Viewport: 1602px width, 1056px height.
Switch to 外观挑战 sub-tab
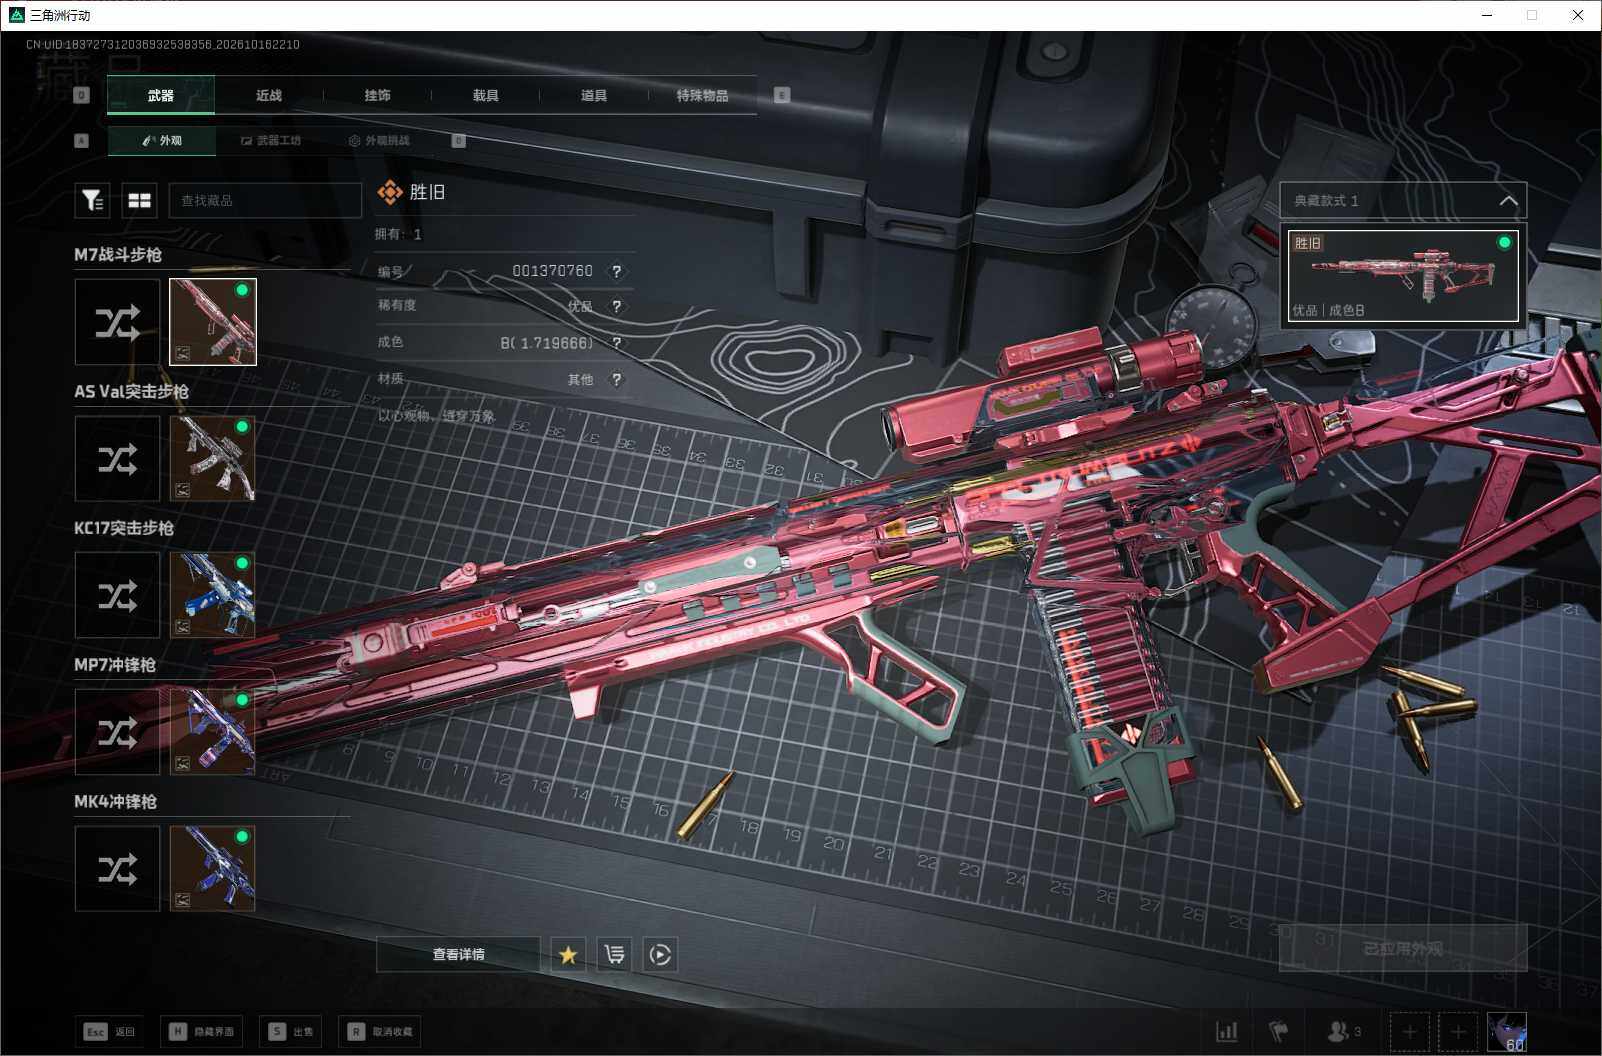pyautogui.click(x=379, y=141)
